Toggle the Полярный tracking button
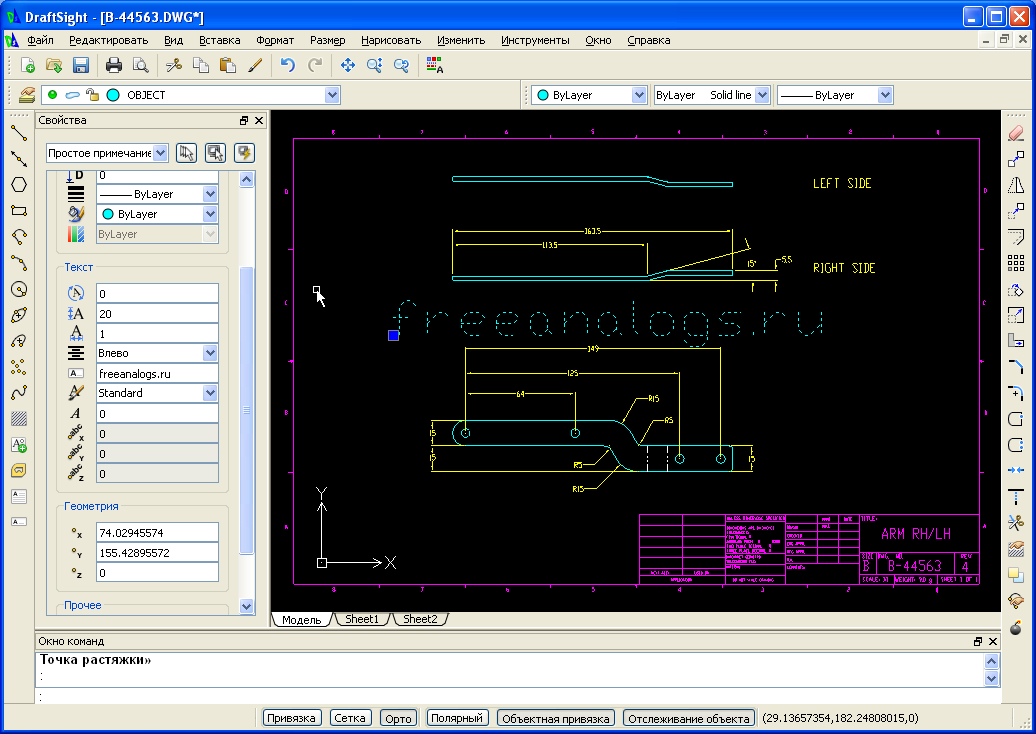 (x=457, y=718)
